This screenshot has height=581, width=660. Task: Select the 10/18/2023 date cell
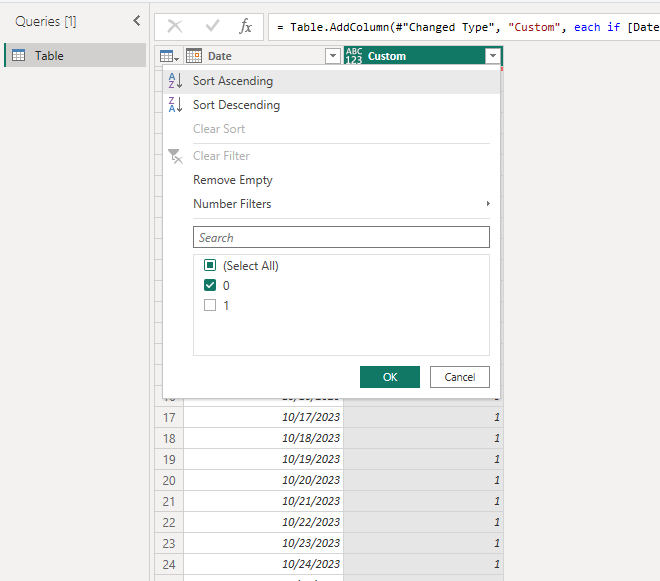[263, 438]
